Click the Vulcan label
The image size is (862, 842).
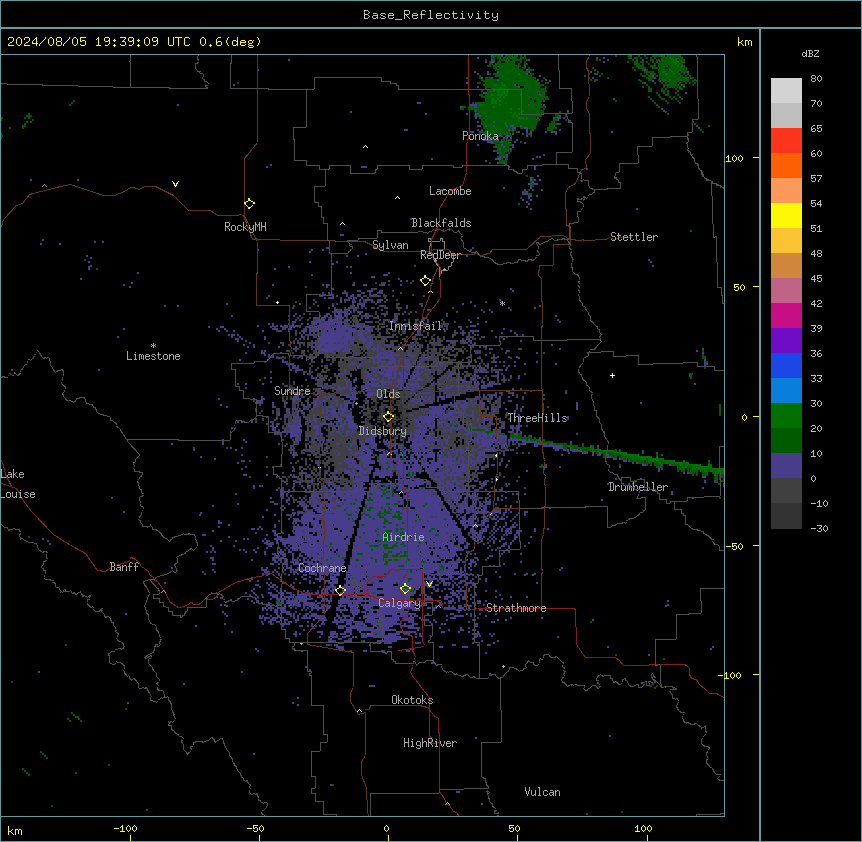(x=543, y=792)
